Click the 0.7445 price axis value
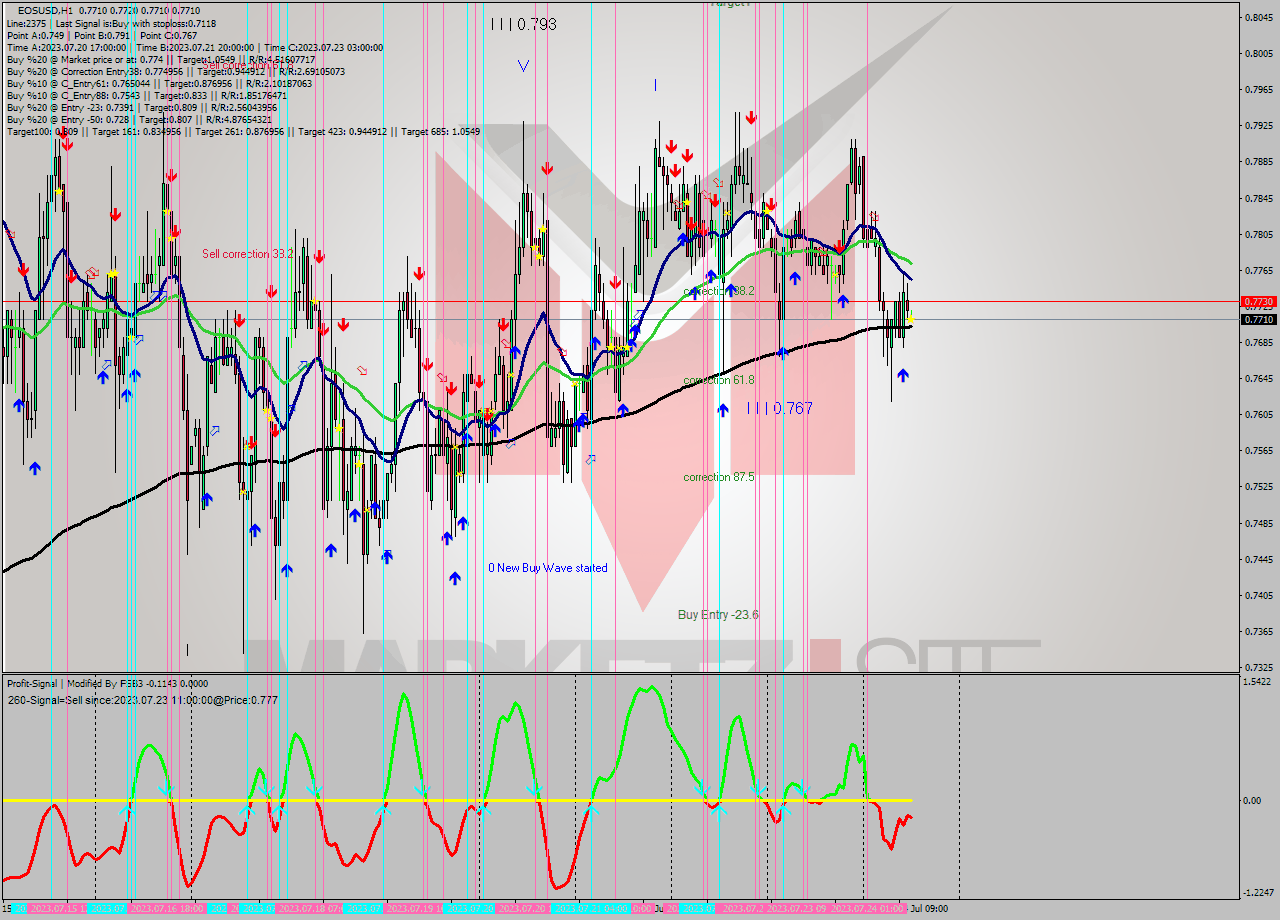 pos(1258,559)
